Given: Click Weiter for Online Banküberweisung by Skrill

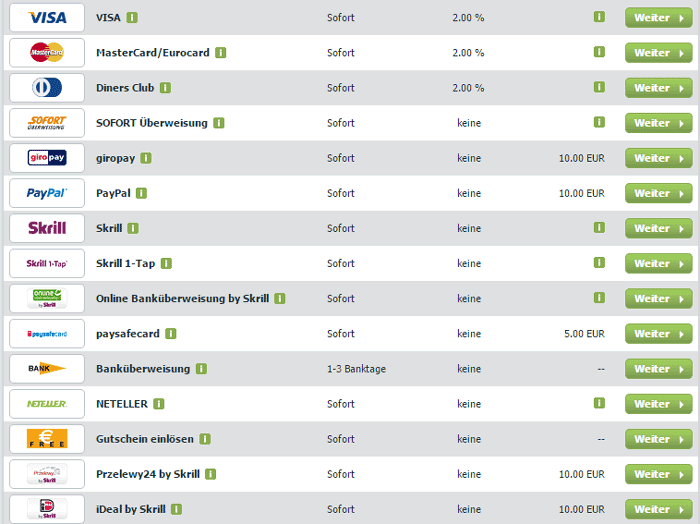Looking at the screenshot, I should click(x=658, y=299).
